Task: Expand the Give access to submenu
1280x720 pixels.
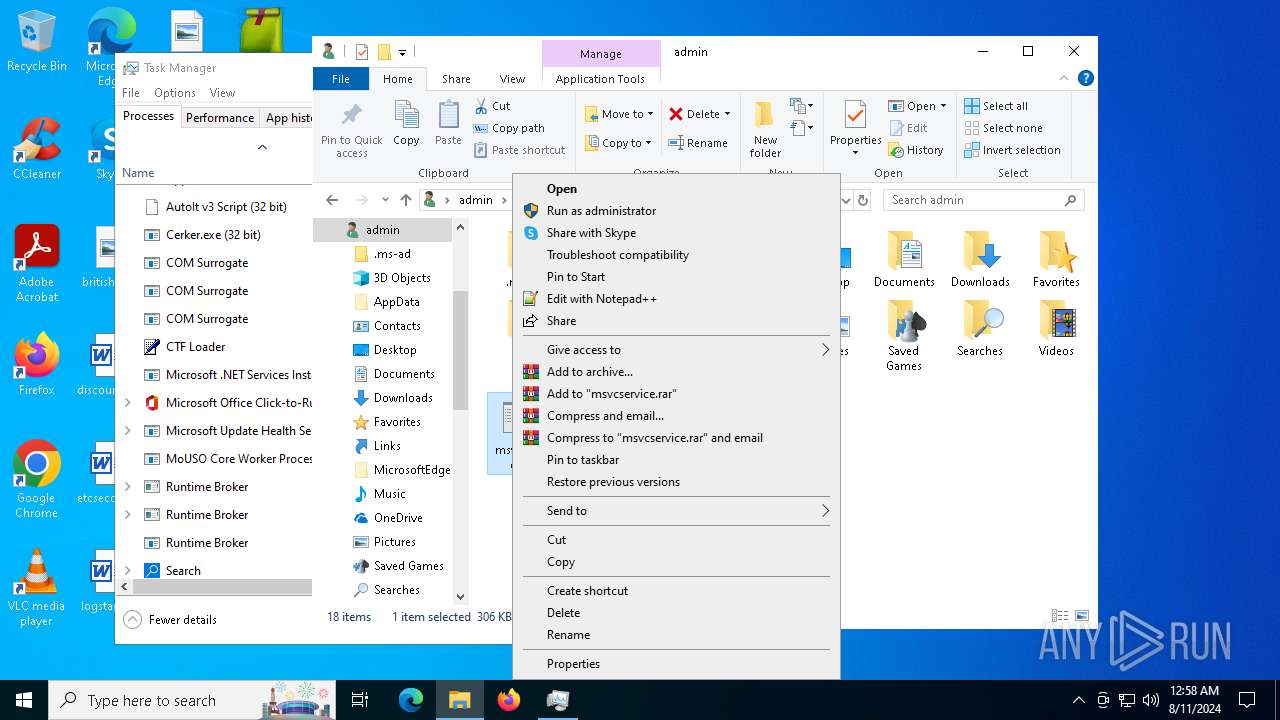Action: (676, 350)
